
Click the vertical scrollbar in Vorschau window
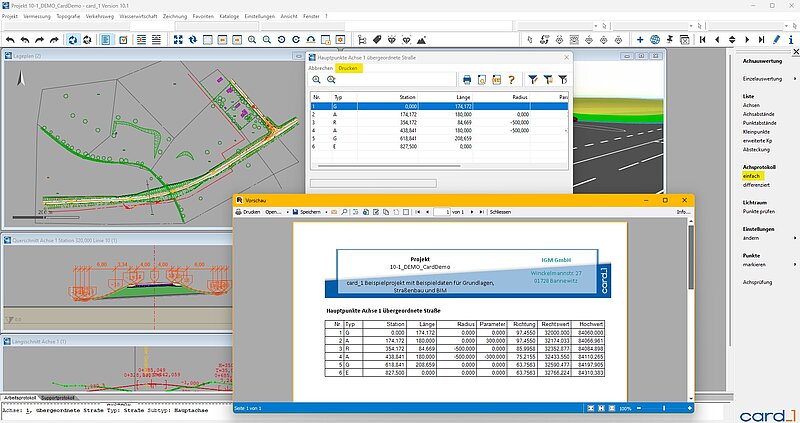pyautogui.click(x=691, y=258)
